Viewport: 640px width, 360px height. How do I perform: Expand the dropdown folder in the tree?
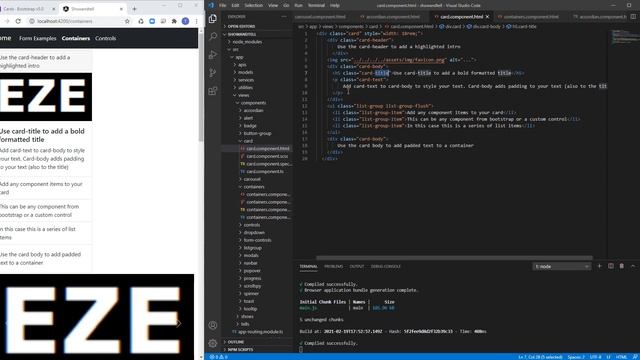point(254,232)
